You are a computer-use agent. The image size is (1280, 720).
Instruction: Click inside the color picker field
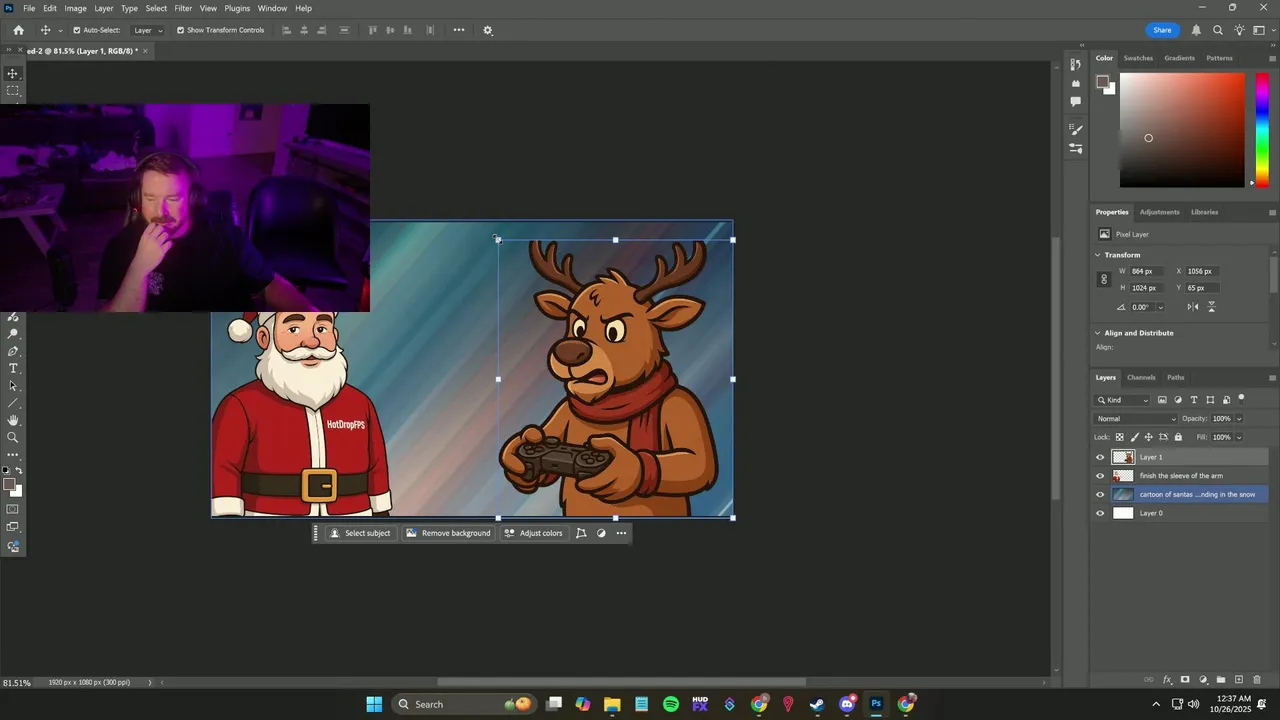(x=1182, y=130)
